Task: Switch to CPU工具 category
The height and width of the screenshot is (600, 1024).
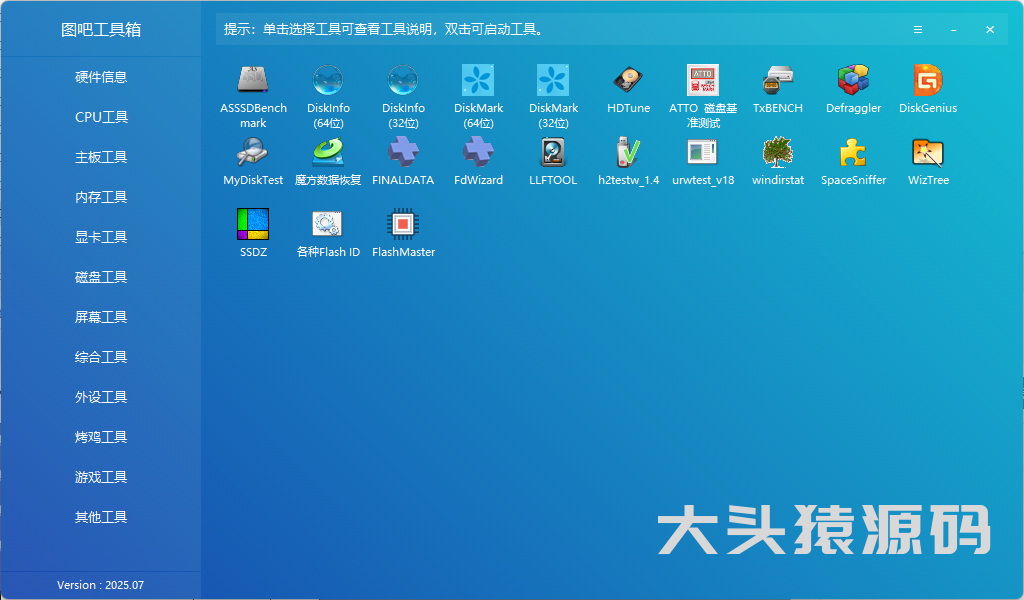Action: pos(101,117)
